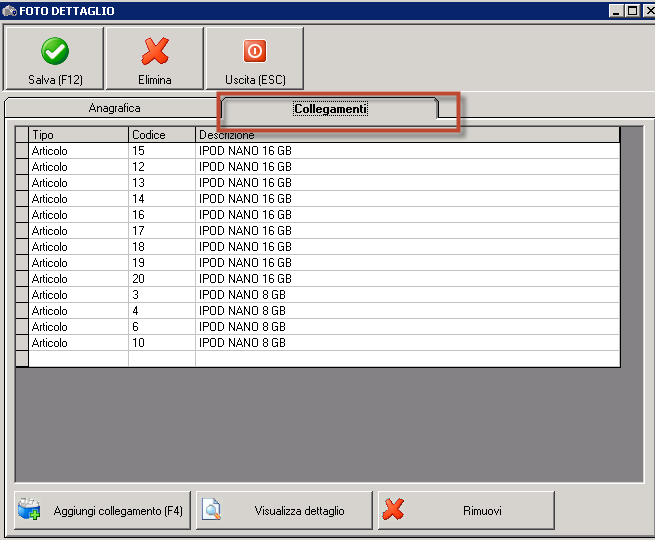The width and height of the screenshot is (655, 540).
Task: Click the magnifier document icon for Visualizza dettaglio
Action: tap(211, 510)
